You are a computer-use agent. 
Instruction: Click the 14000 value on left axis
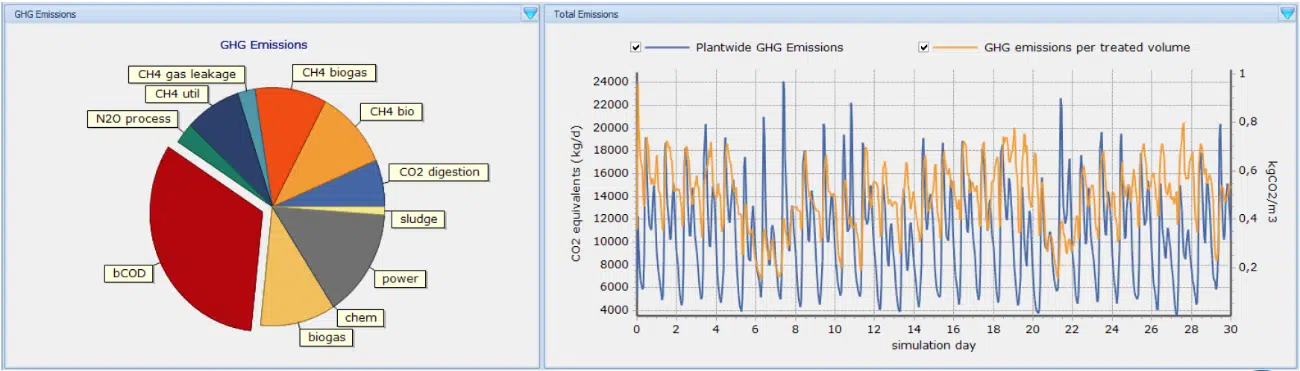click(x=610, y=195)
